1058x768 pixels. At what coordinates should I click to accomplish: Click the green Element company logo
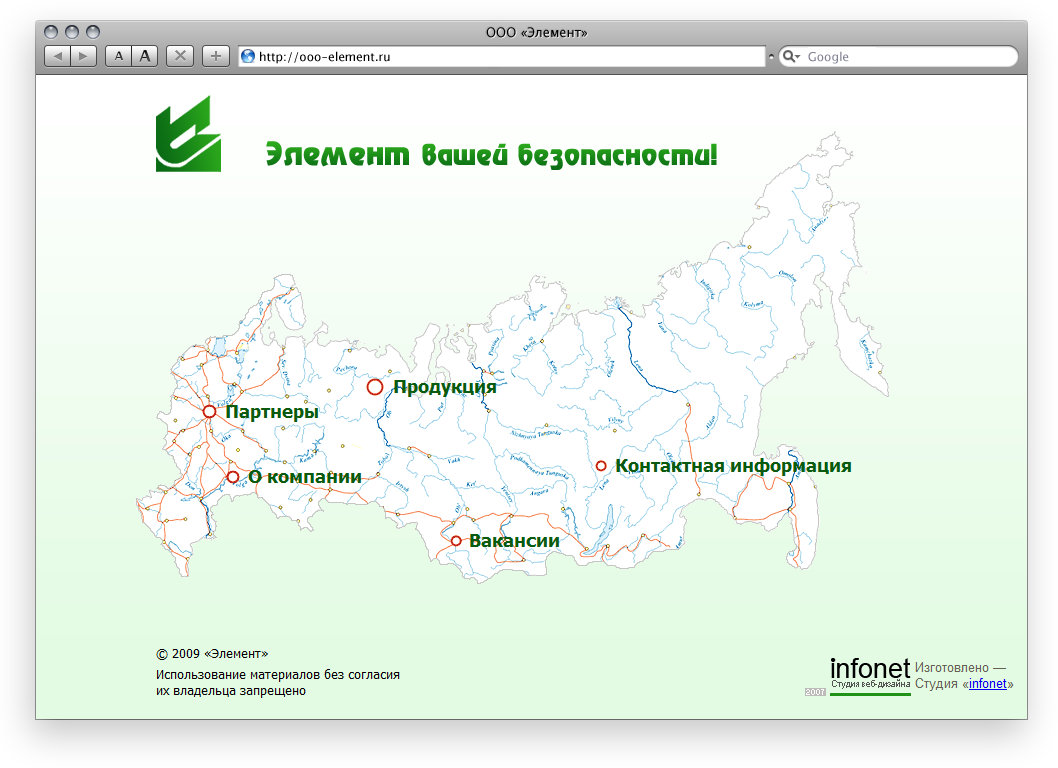(x=188, y=134)
